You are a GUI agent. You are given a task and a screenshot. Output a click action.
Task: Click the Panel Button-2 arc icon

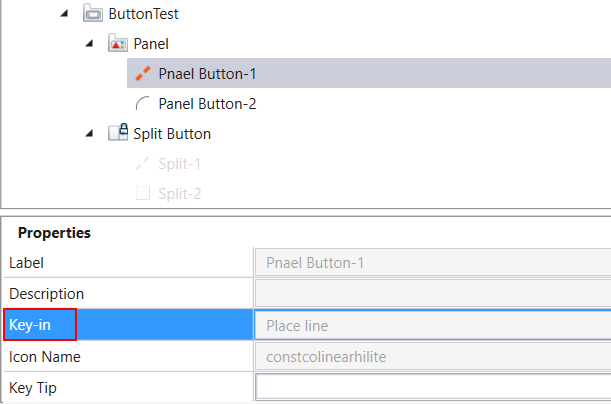pos(143,104)
